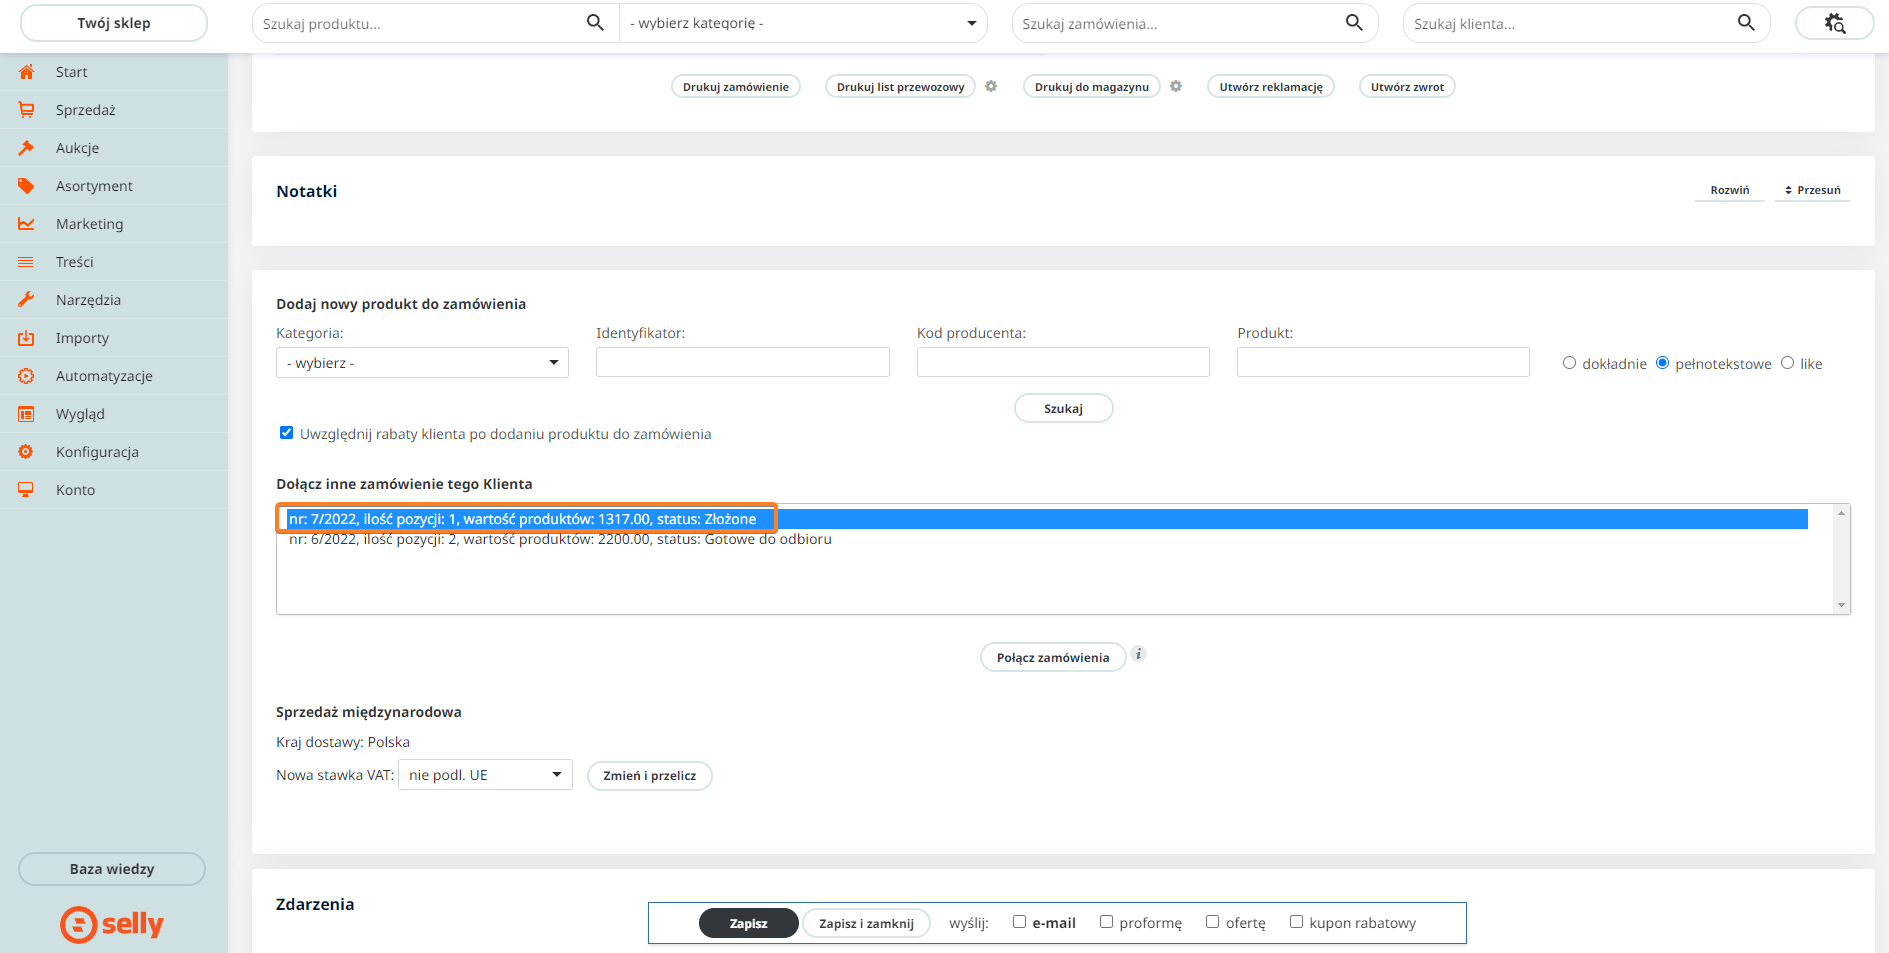Viewport: 1889px width, 953px height.
Task: Open the Nowa stawka VAT dropdown
Action: tap(485, 775)
